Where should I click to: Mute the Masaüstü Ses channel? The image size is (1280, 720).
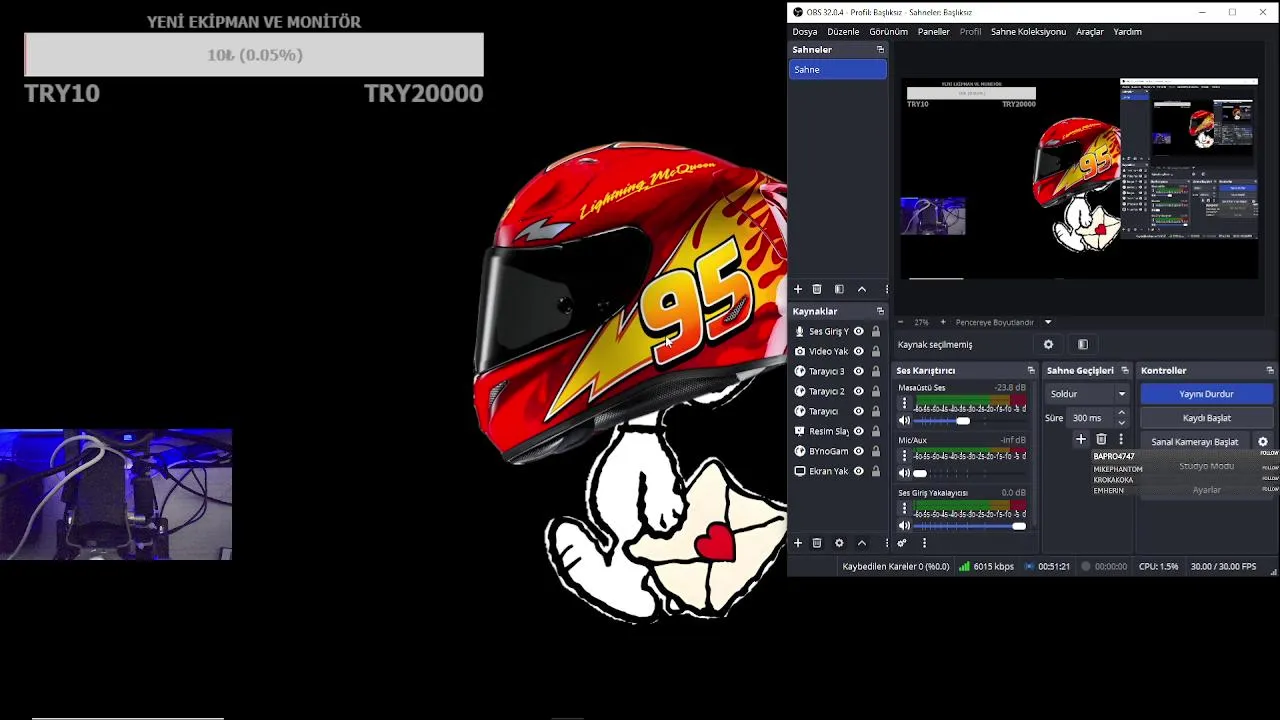tap(905, 421)
